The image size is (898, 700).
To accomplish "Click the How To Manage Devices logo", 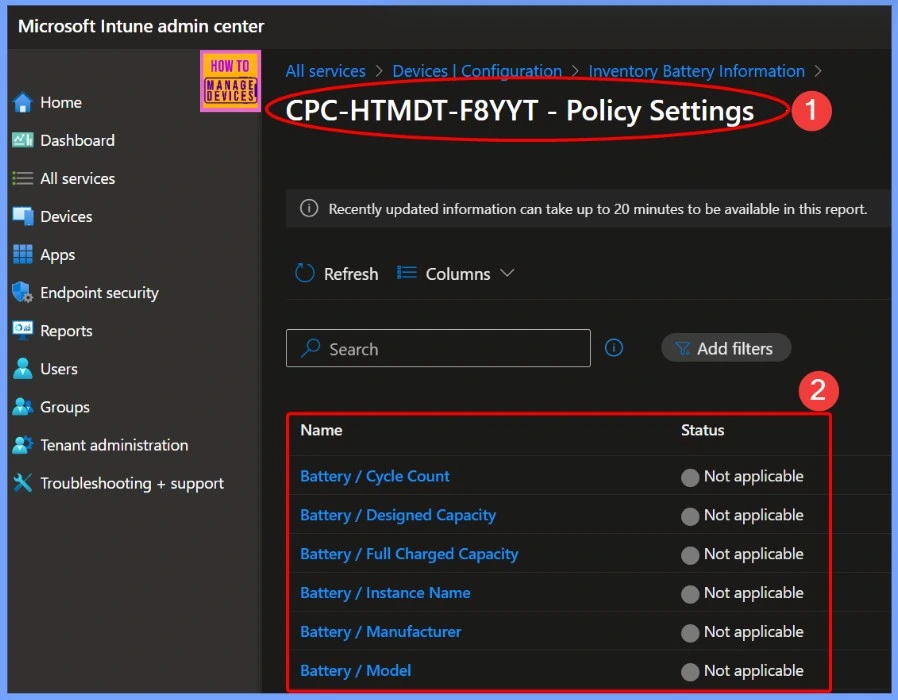I will (x=230, y=81).
